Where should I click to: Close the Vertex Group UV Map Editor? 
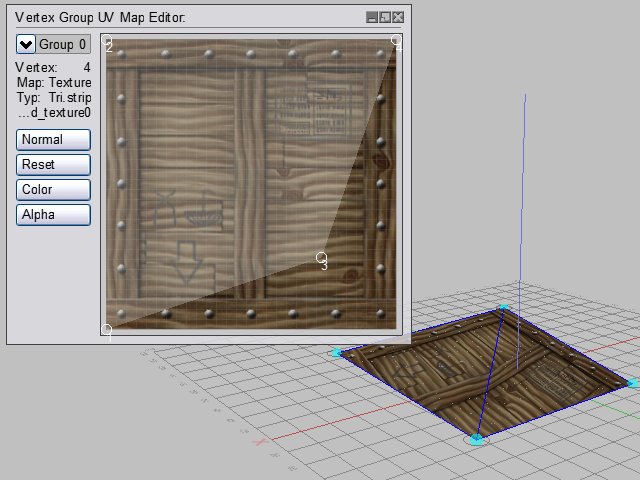(x=398, y=17)
